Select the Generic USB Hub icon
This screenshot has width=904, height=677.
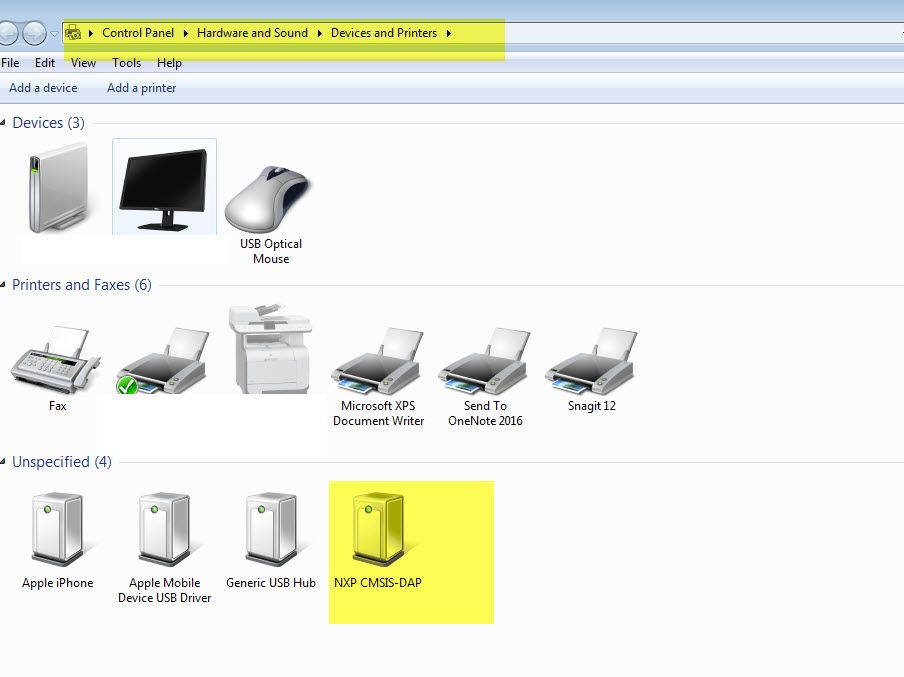[x=271, y=529]
